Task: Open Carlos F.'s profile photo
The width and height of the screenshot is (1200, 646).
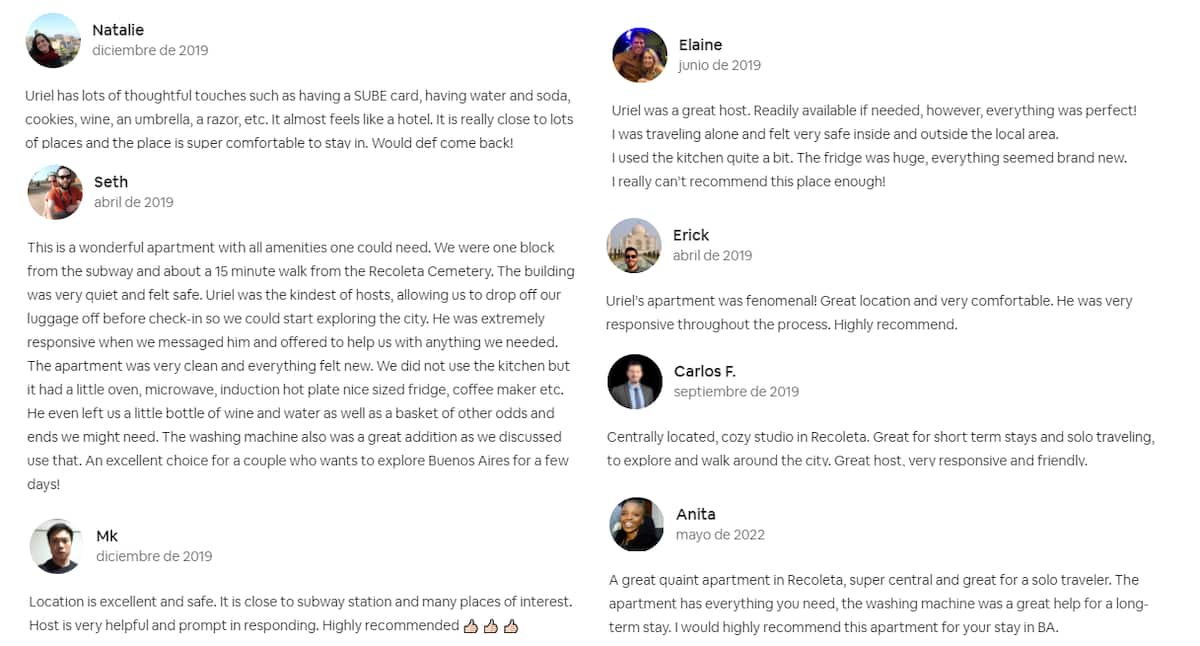Action: click(x=635, y=382)
